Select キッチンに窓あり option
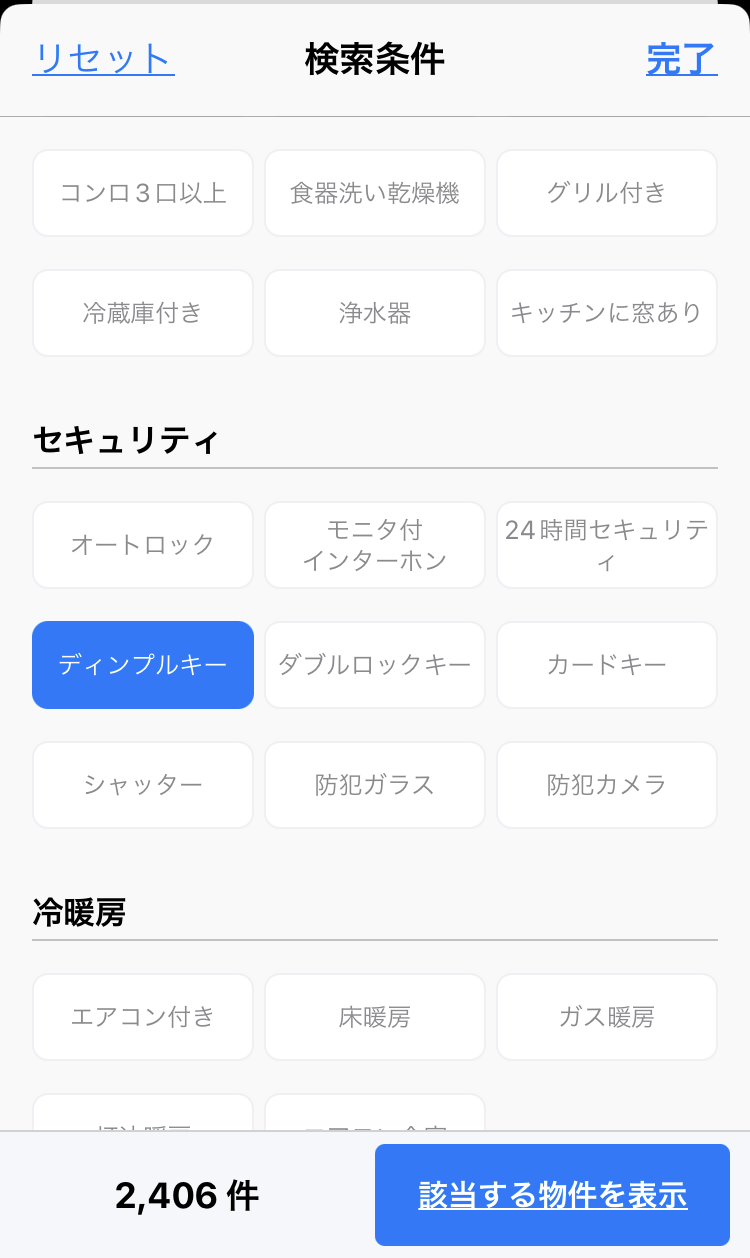Viewport: 750px width, 1258px height. point(606,313)
